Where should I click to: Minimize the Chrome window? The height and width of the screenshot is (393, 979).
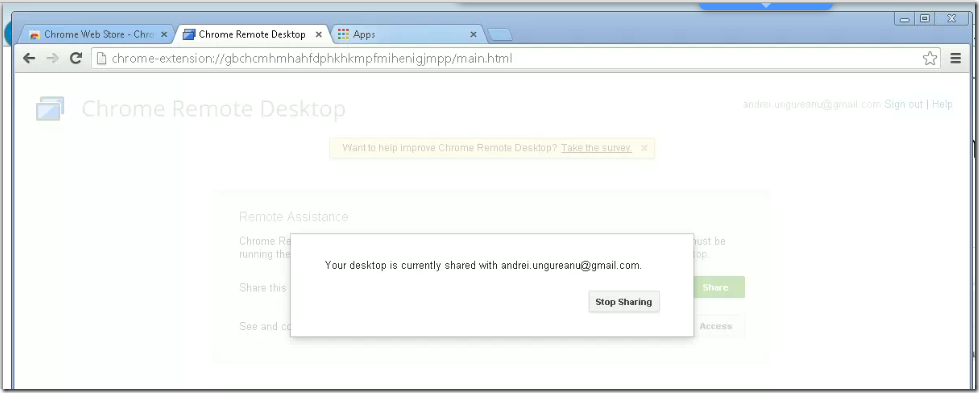pyautogui.click(x=904, y=19)
